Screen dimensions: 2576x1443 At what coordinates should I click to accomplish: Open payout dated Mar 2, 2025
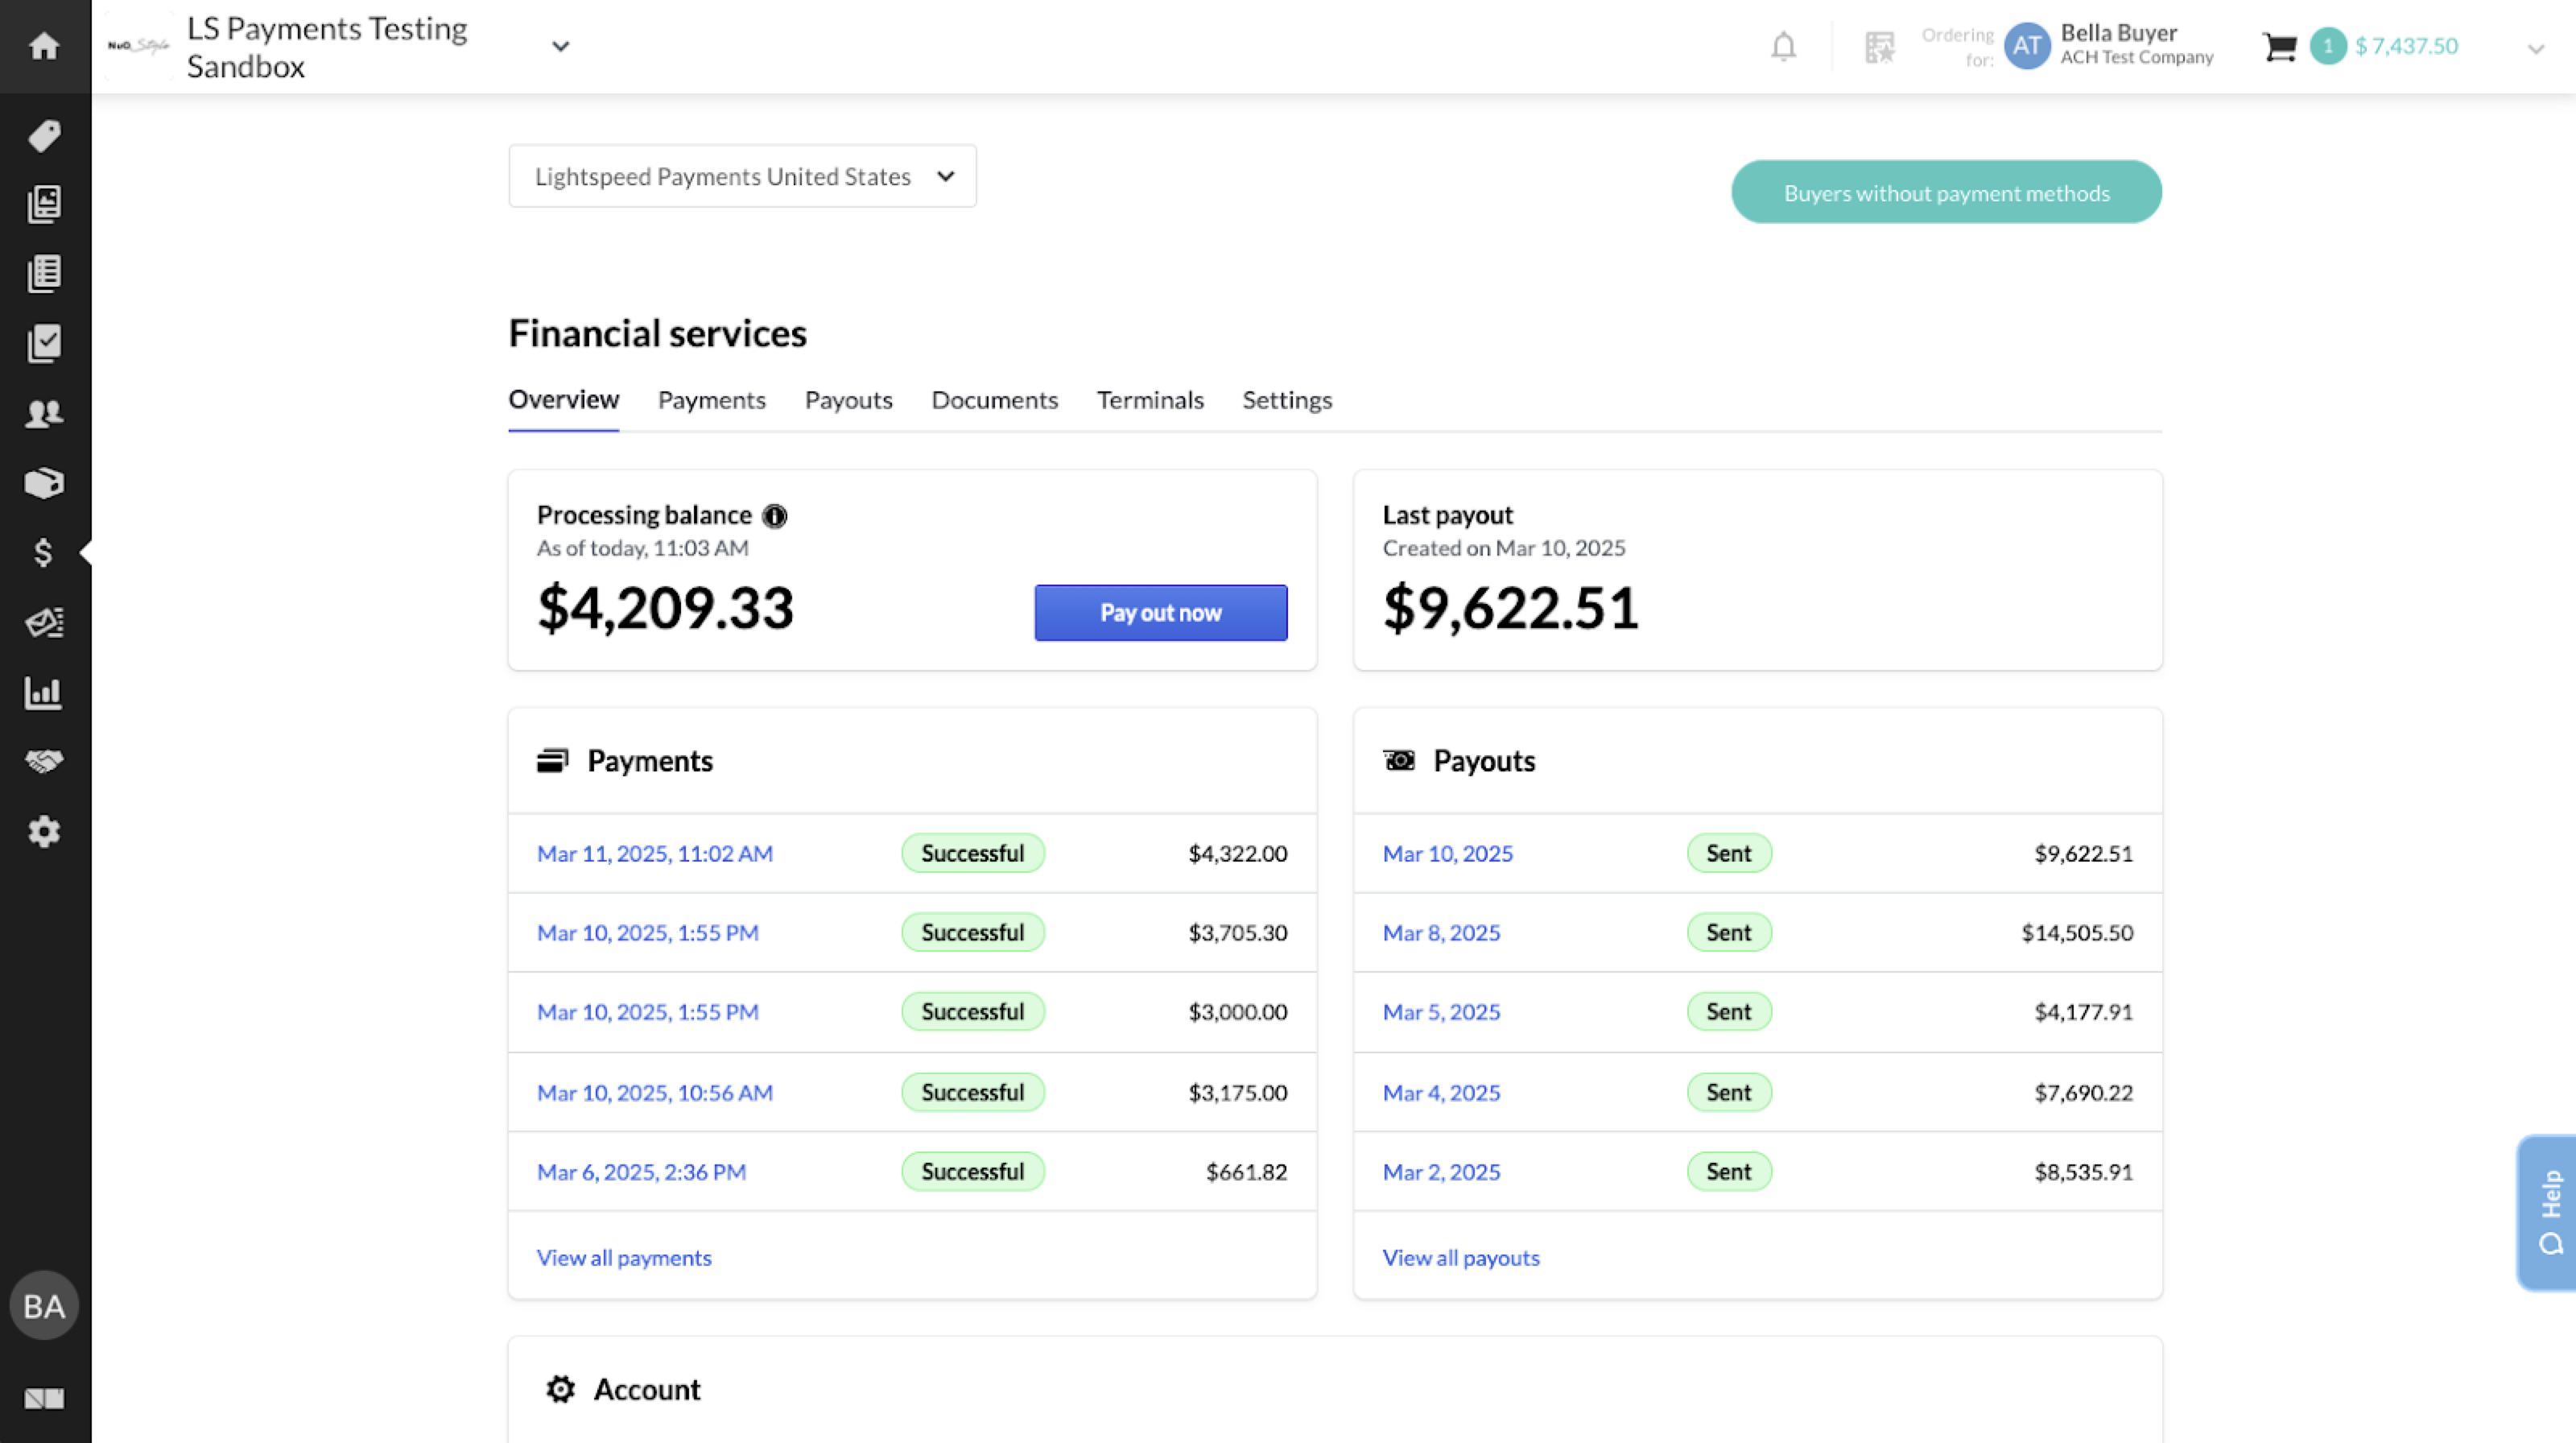pos(1441,1172)
